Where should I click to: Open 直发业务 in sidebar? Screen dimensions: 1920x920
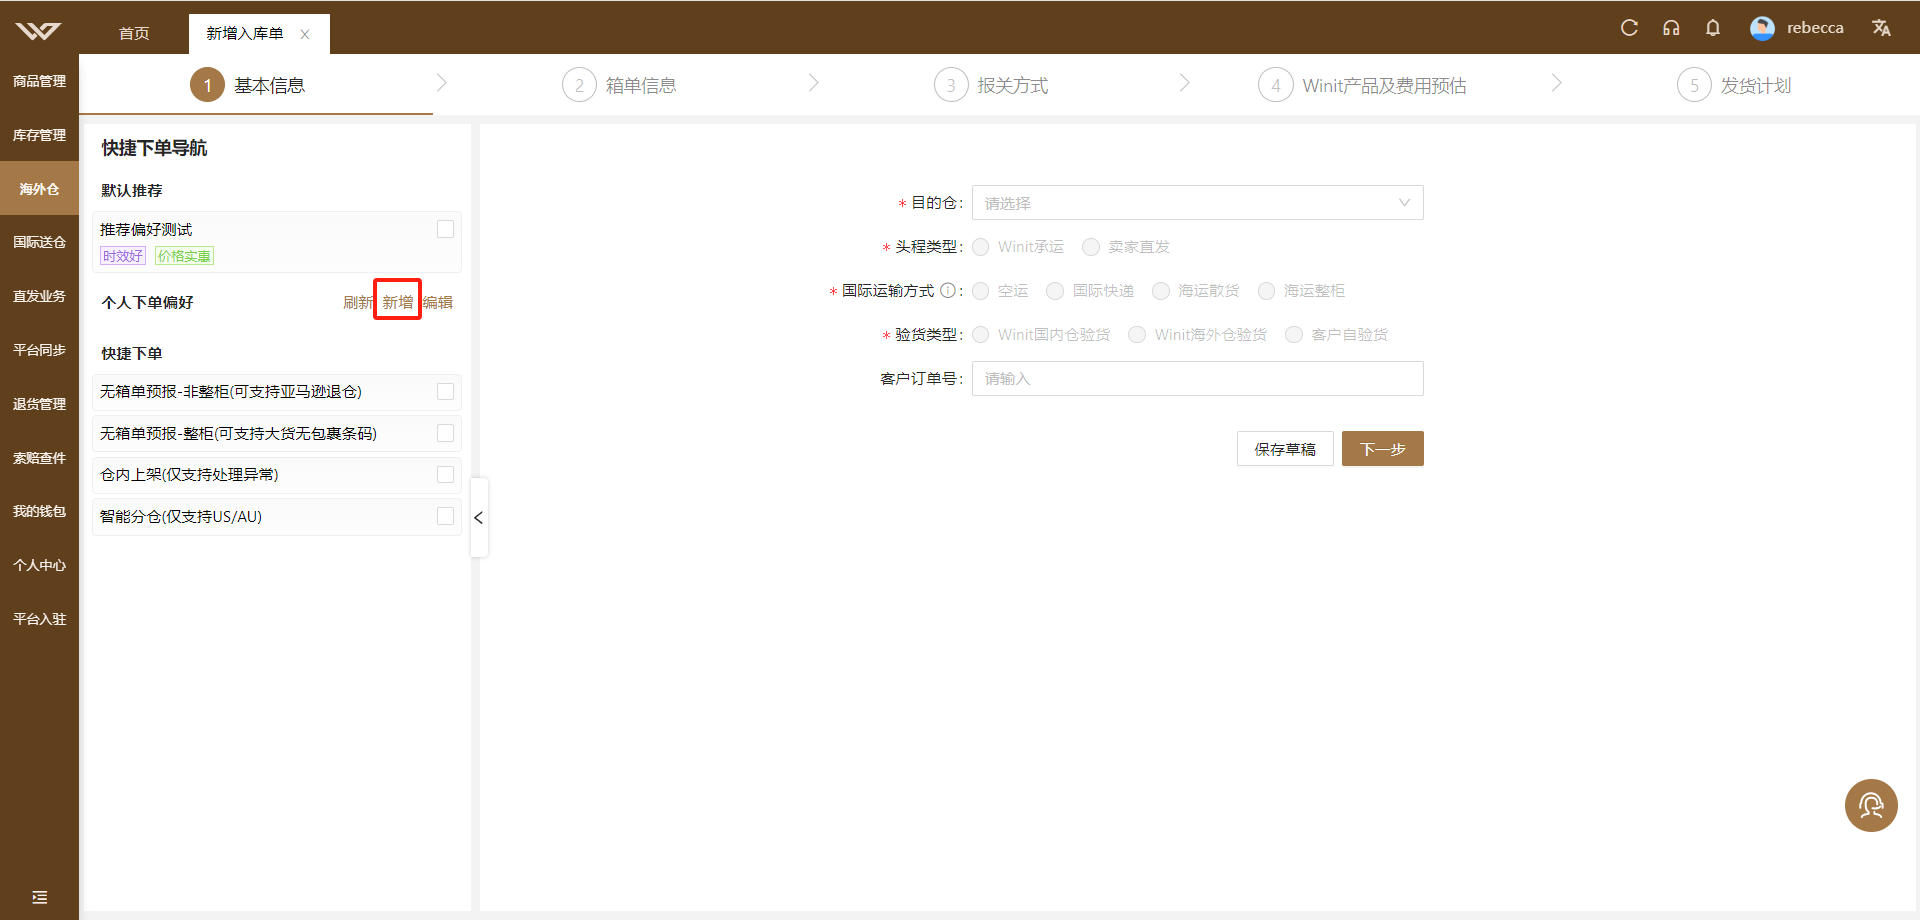39,296
